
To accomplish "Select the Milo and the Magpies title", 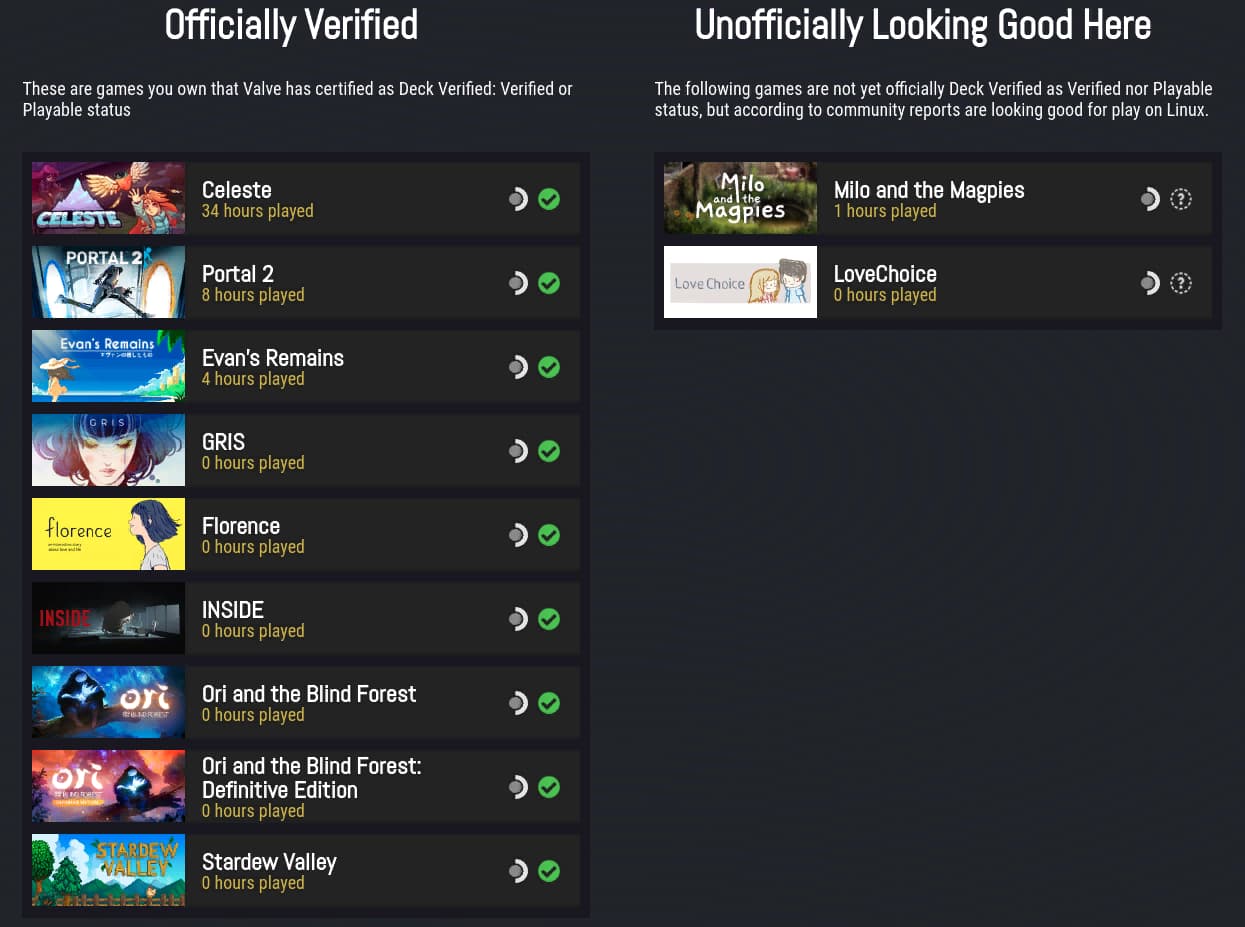I will click(929, 190).
